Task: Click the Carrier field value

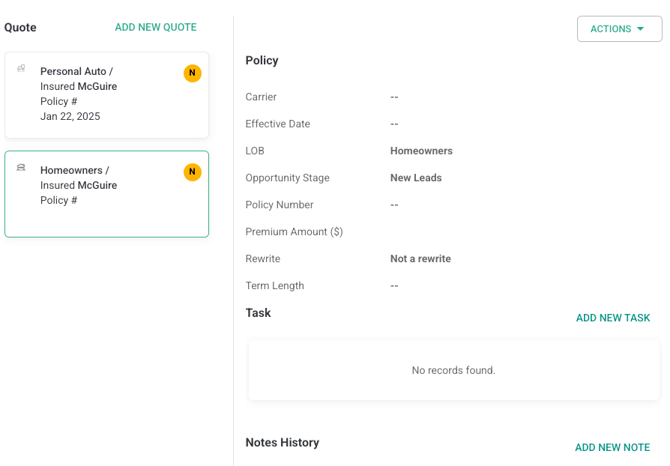Action: [394, 97]
